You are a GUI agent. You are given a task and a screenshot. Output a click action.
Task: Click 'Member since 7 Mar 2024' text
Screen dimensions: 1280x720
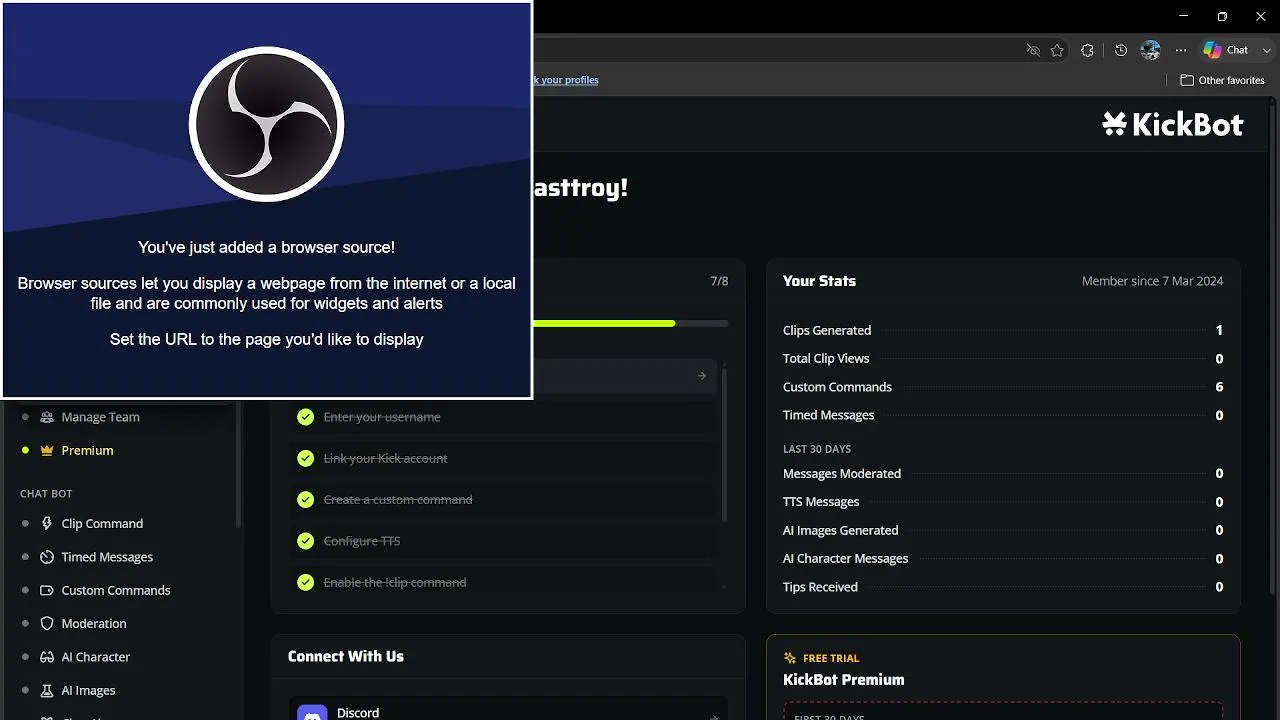1152,281
